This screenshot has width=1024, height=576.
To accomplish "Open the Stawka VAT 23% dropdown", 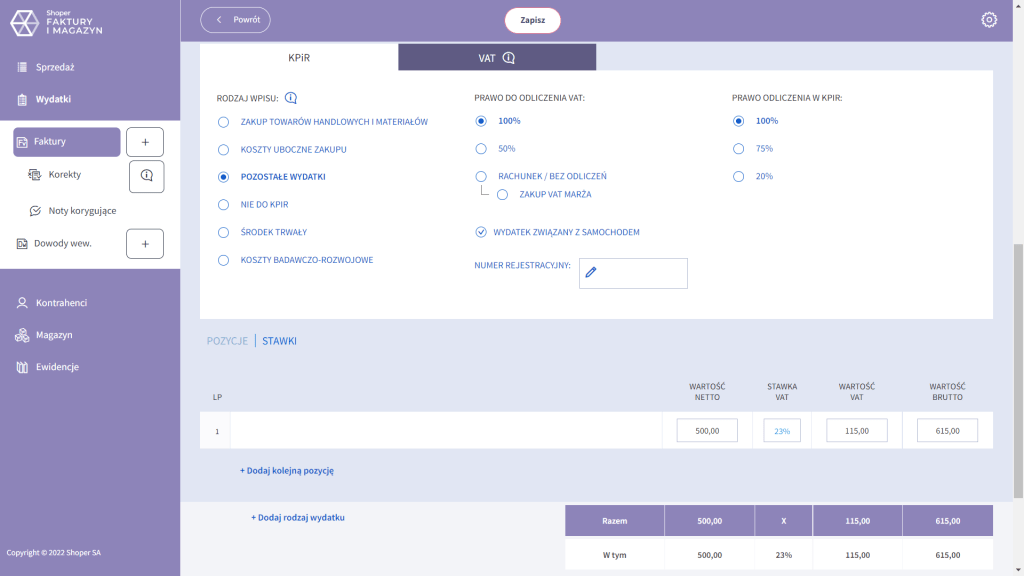I will (781, 431).
